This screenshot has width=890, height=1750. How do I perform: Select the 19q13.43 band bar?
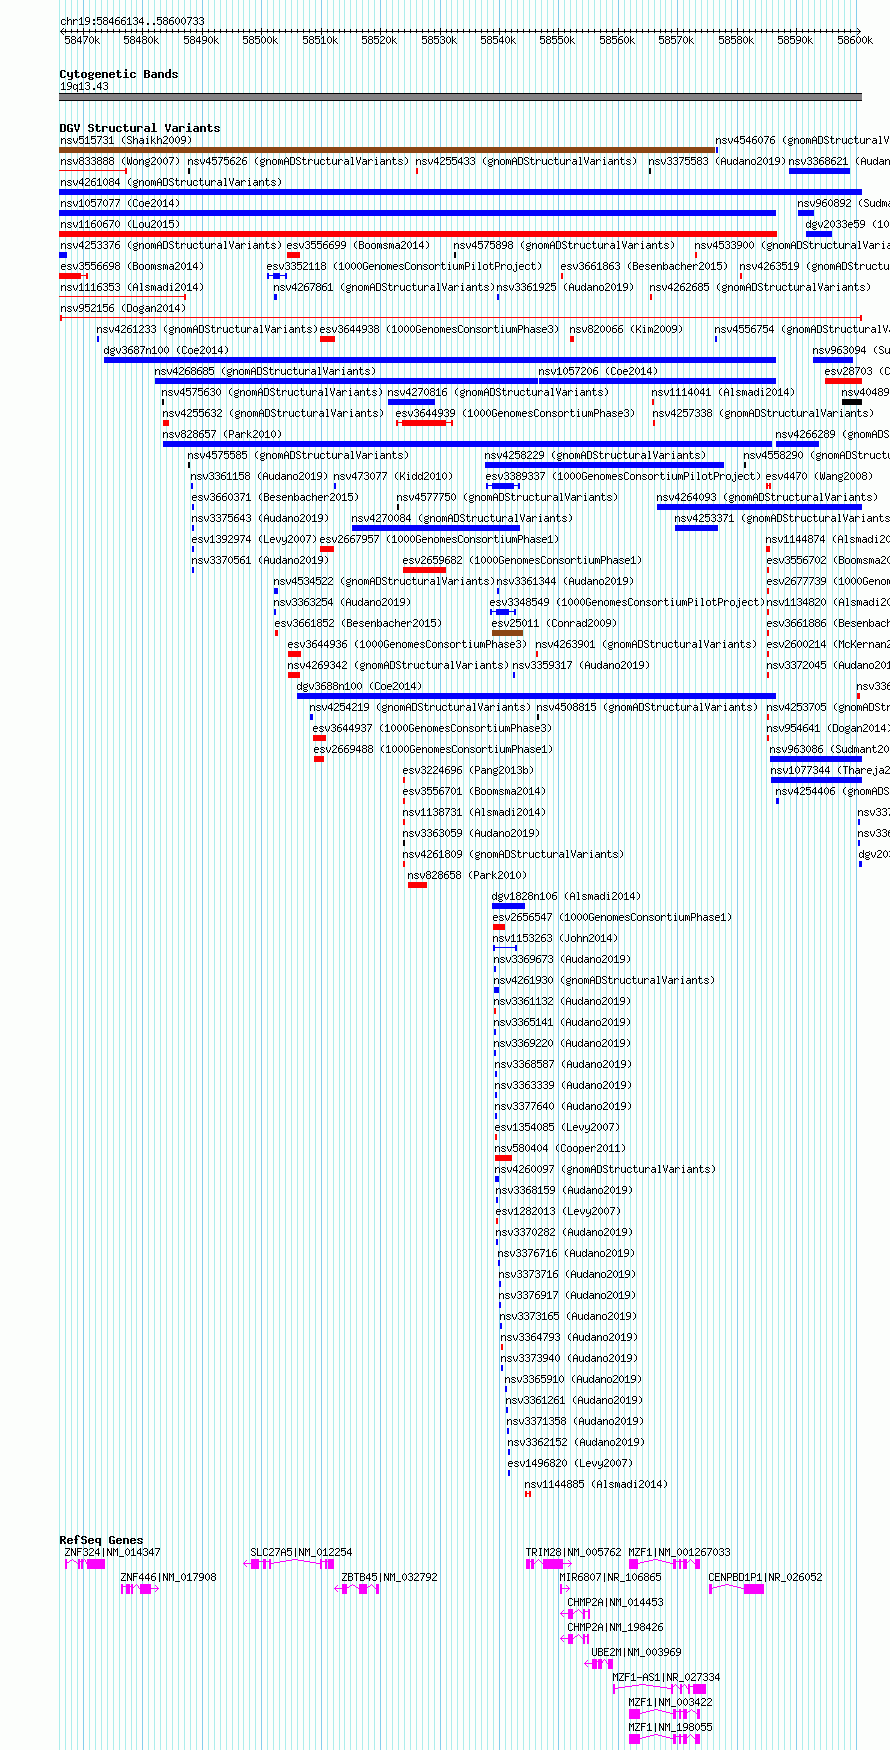(460, 97)
